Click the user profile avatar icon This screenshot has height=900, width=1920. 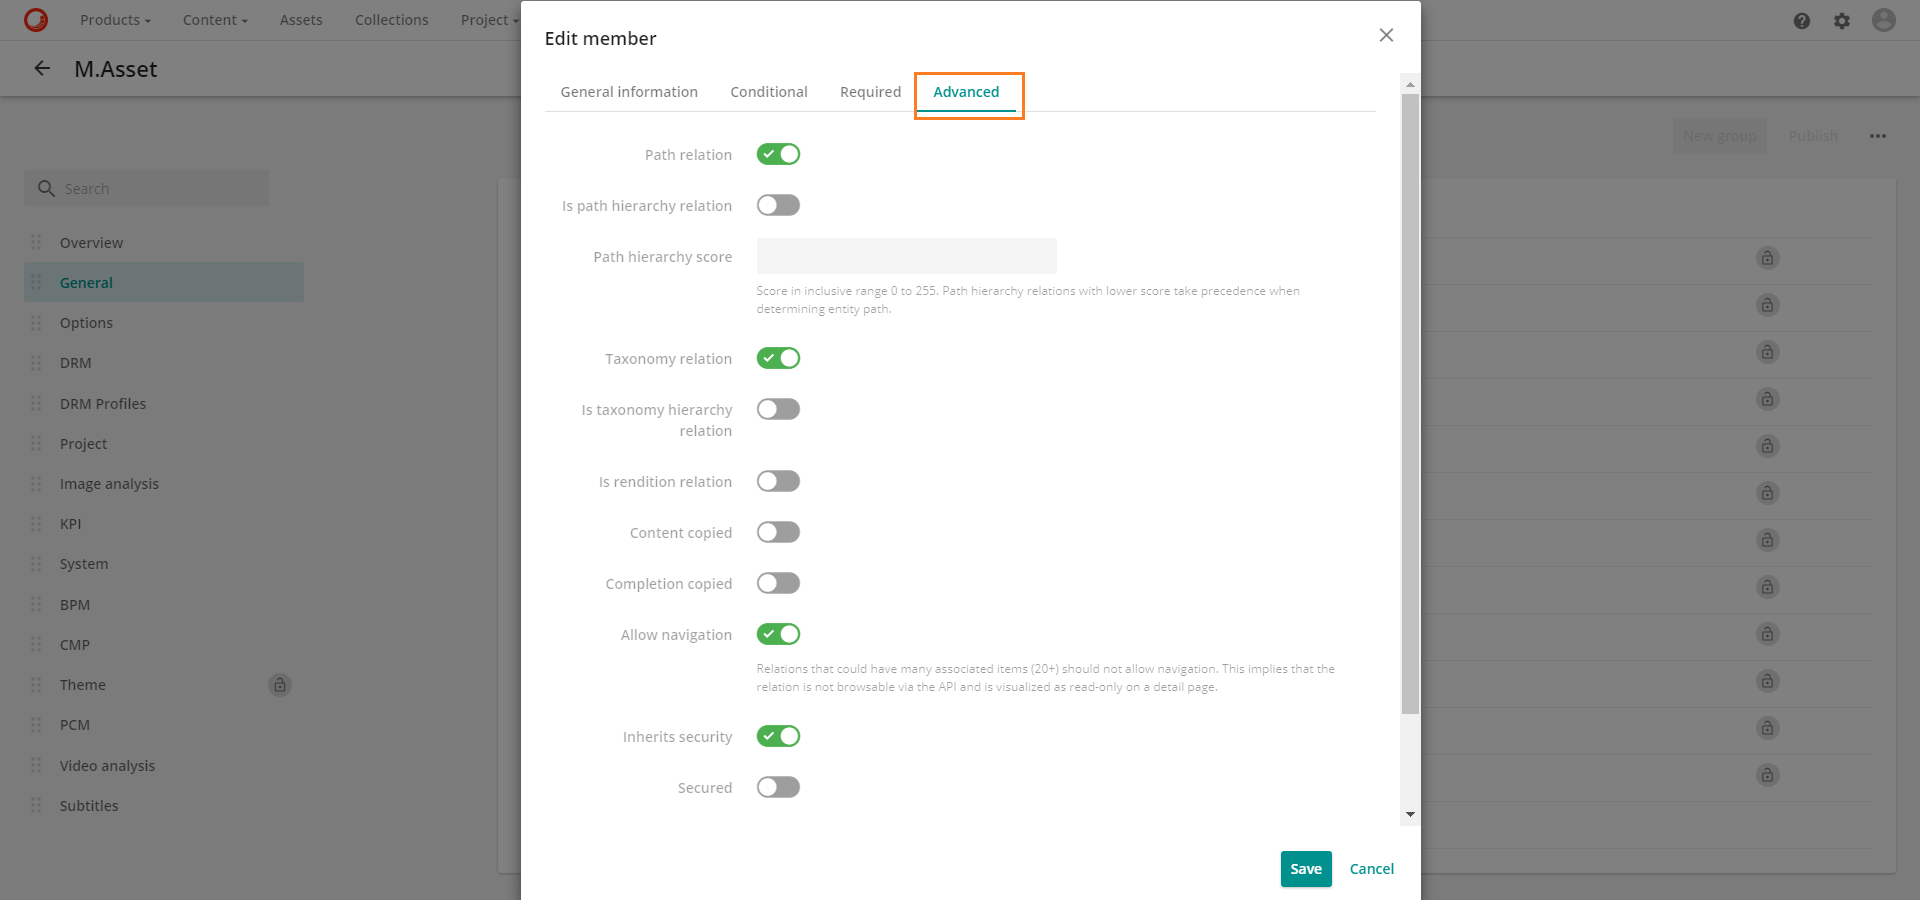1883,20
